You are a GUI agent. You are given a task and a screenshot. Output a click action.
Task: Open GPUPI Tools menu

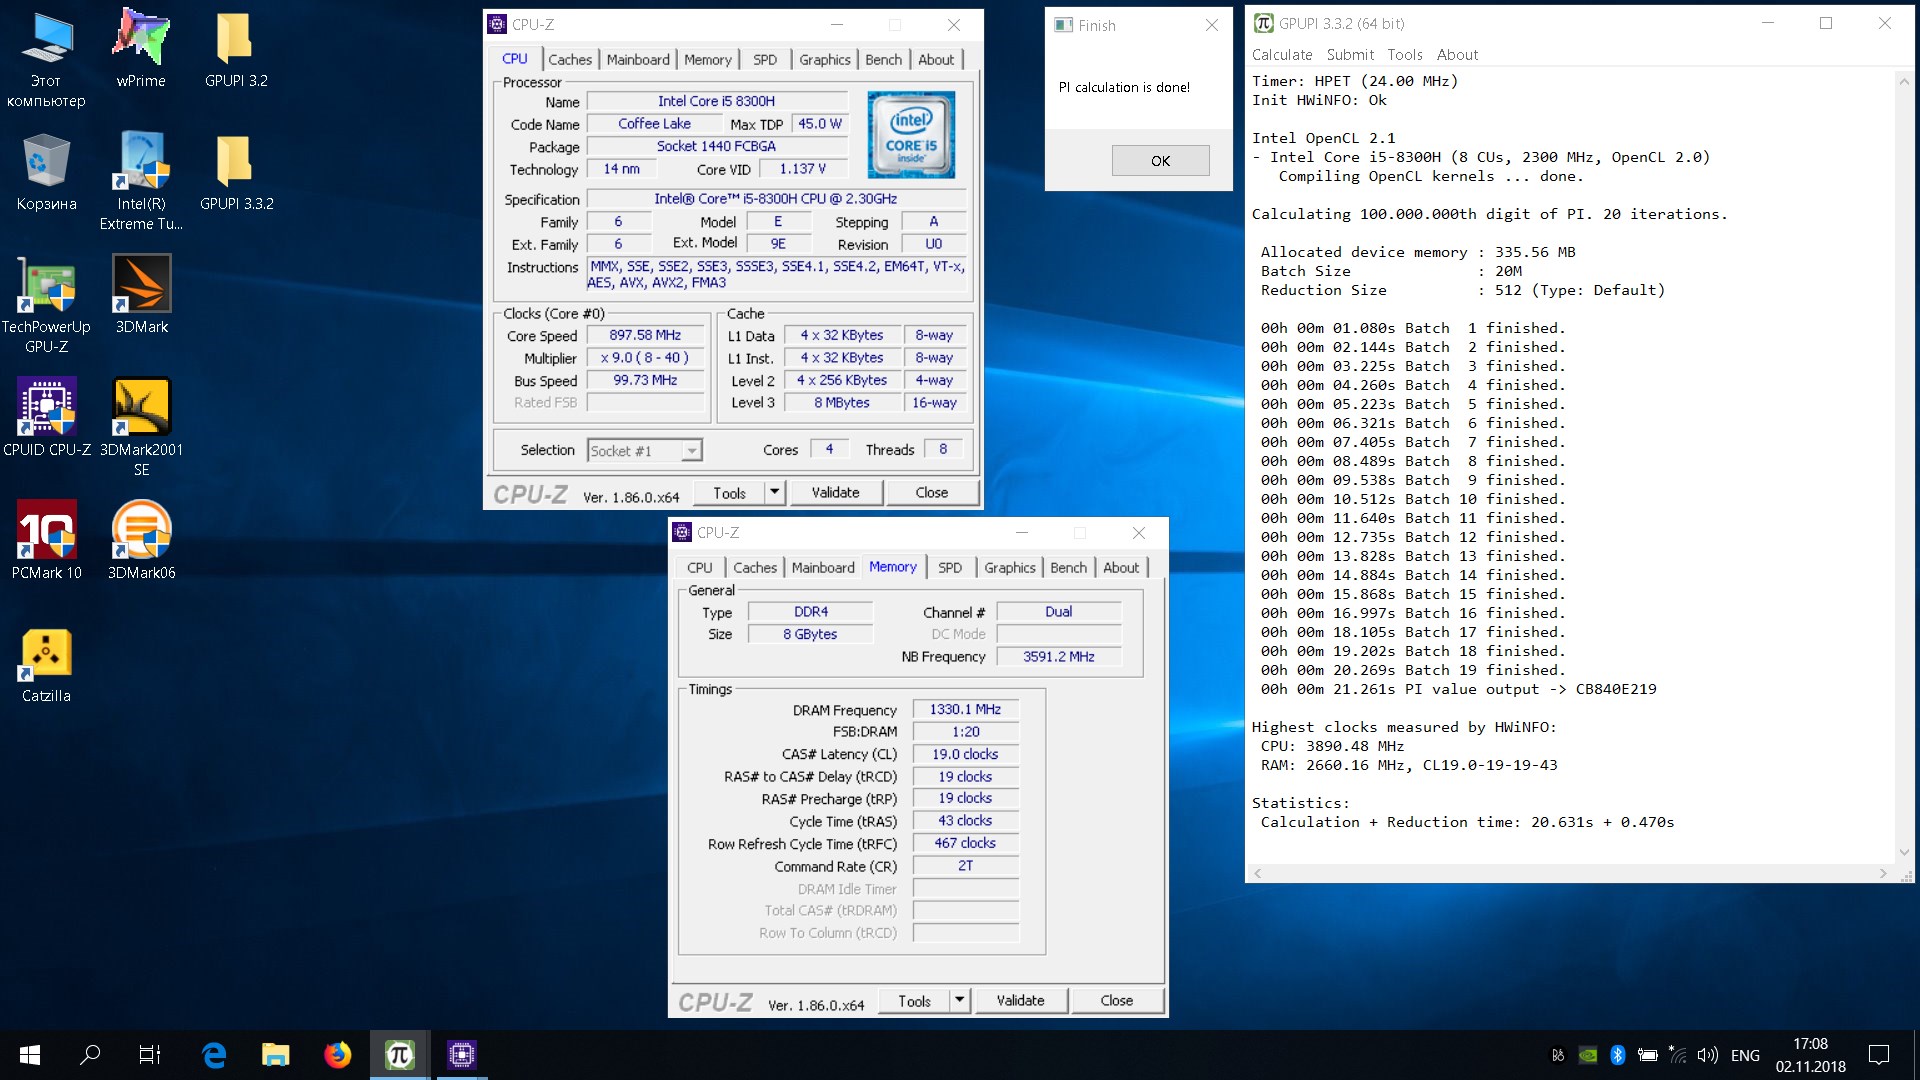1405,55
